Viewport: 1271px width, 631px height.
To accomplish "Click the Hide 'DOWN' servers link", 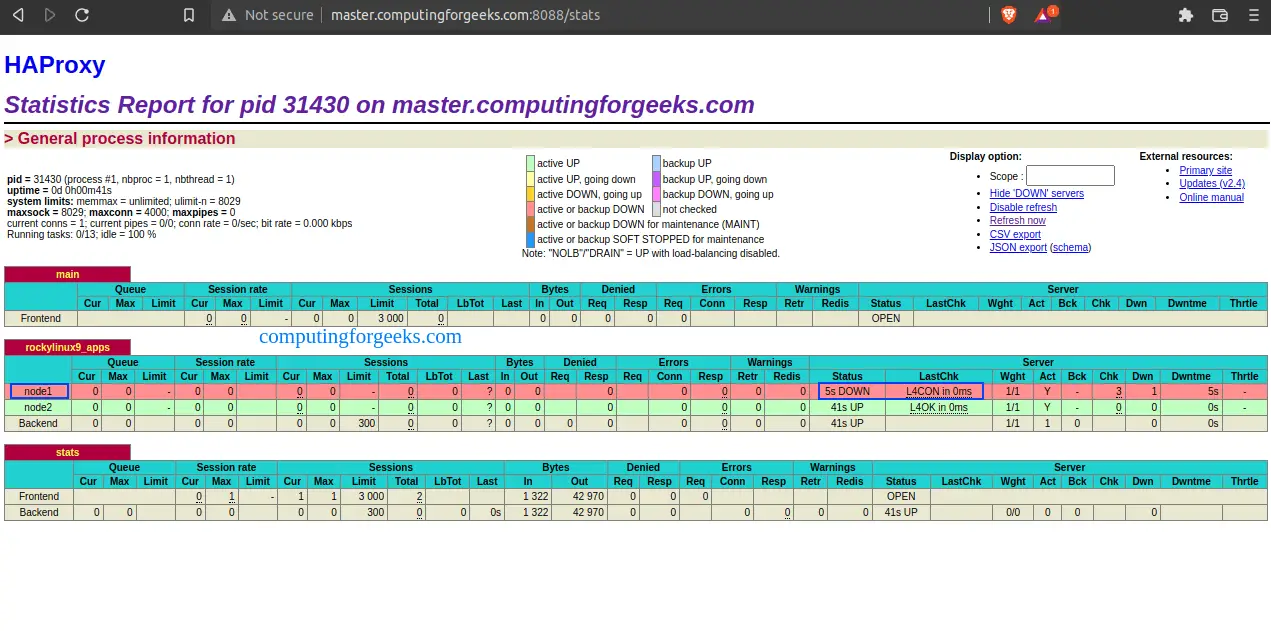I will click(1036, 194).
